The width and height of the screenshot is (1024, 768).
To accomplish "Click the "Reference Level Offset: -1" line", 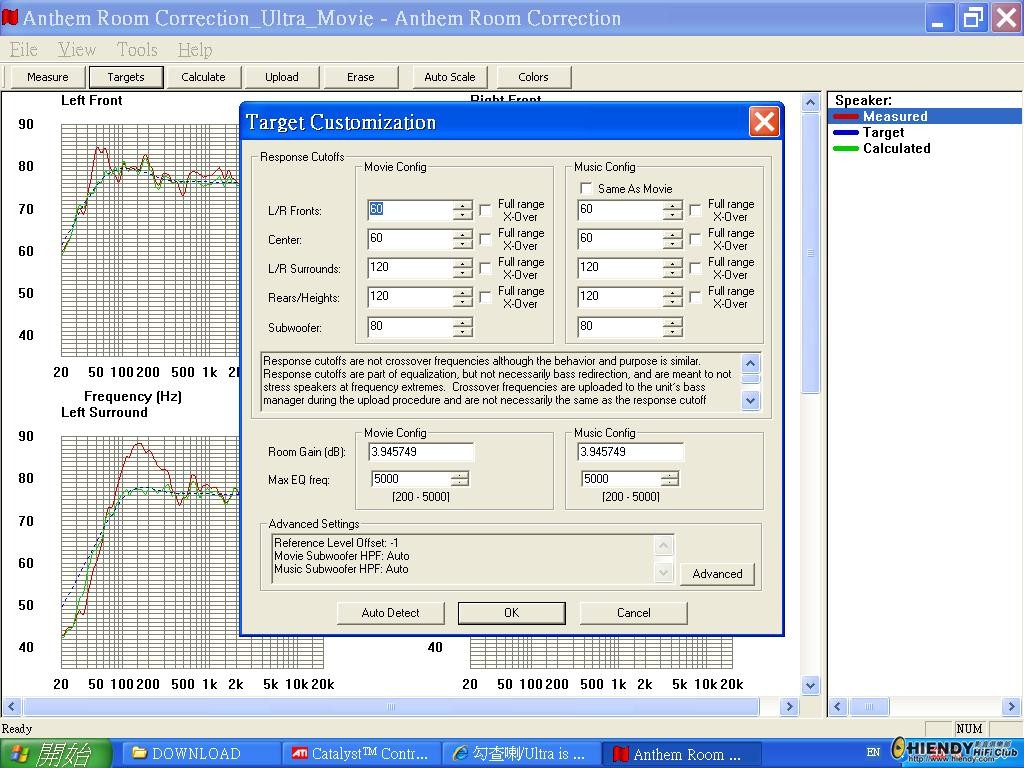I will (x=336, y=543).
